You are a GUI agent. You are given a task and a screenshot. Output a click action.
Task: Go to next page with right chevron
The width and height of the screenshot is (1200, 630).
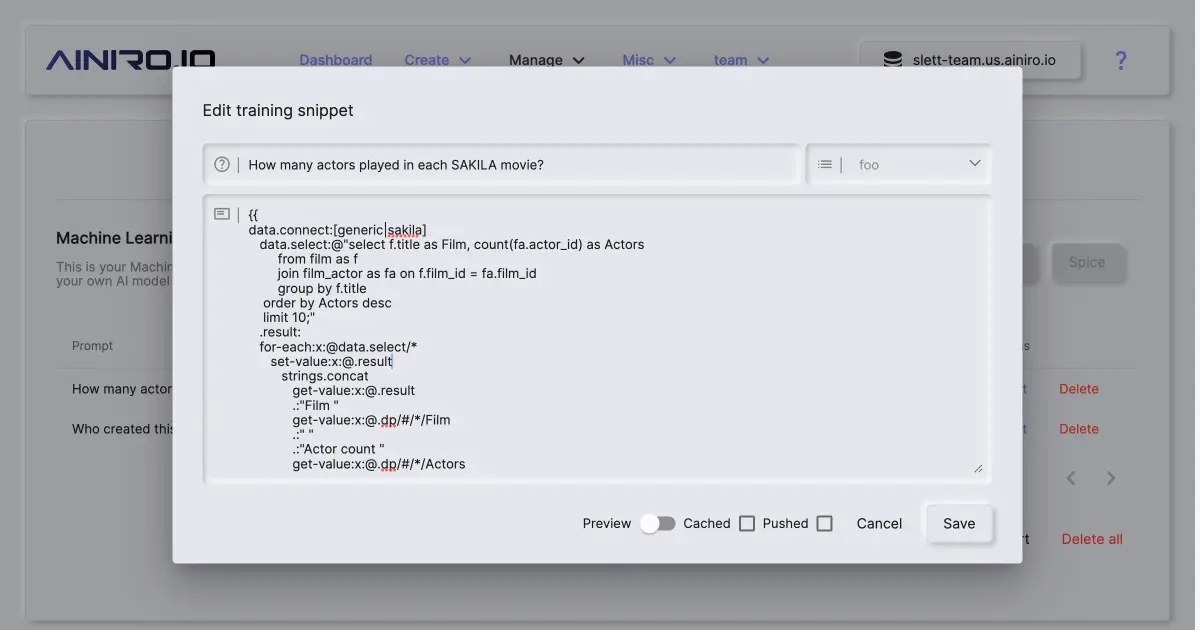click(x=1111, y=478)
